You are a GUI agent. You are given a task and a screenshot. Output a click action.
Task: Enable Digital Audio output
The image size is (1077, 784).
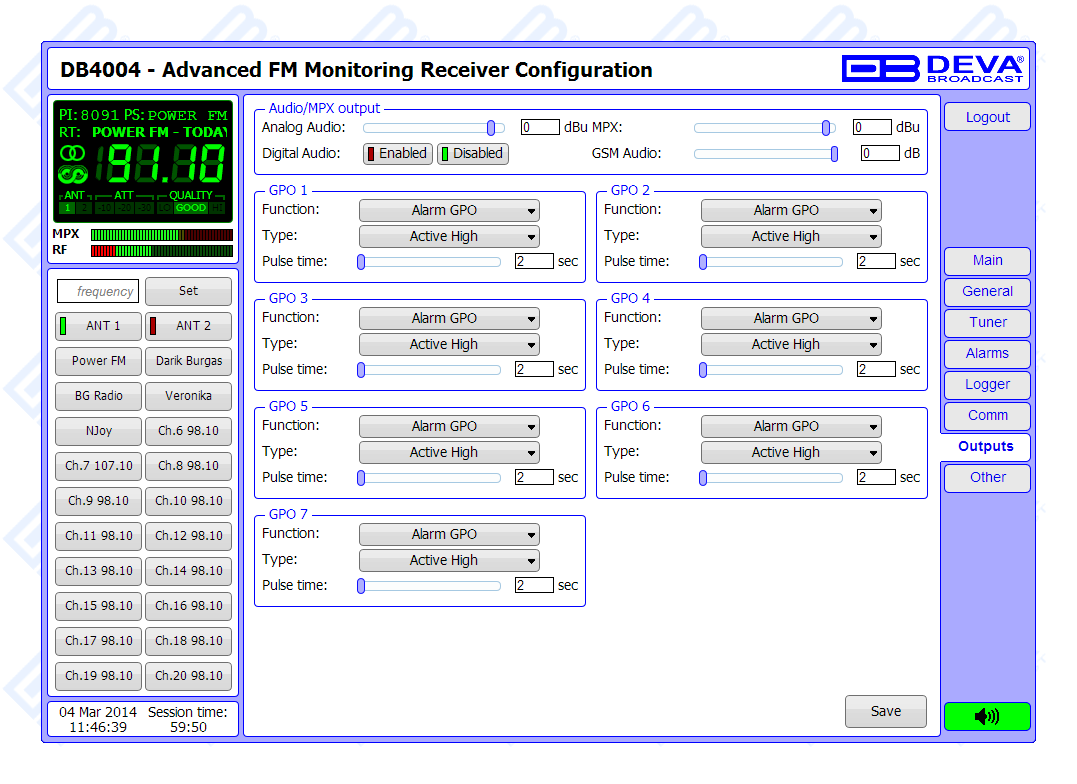click(397, 154)
